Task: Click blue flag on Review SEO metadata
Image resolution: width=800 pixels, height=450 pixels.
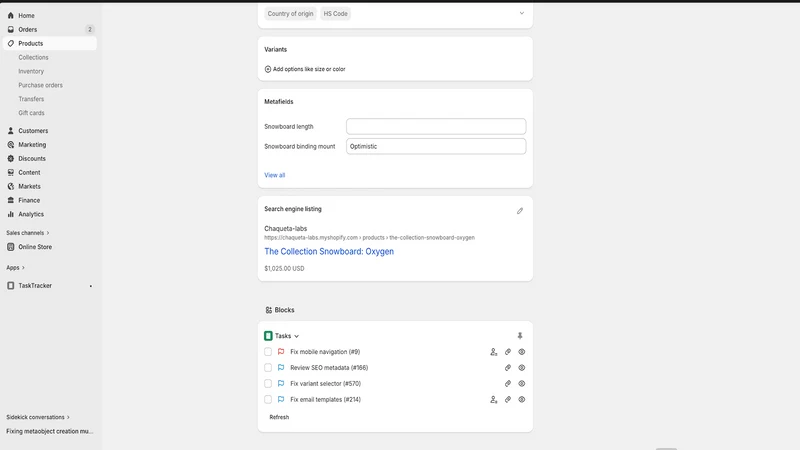Action: (x=281, y=367)
